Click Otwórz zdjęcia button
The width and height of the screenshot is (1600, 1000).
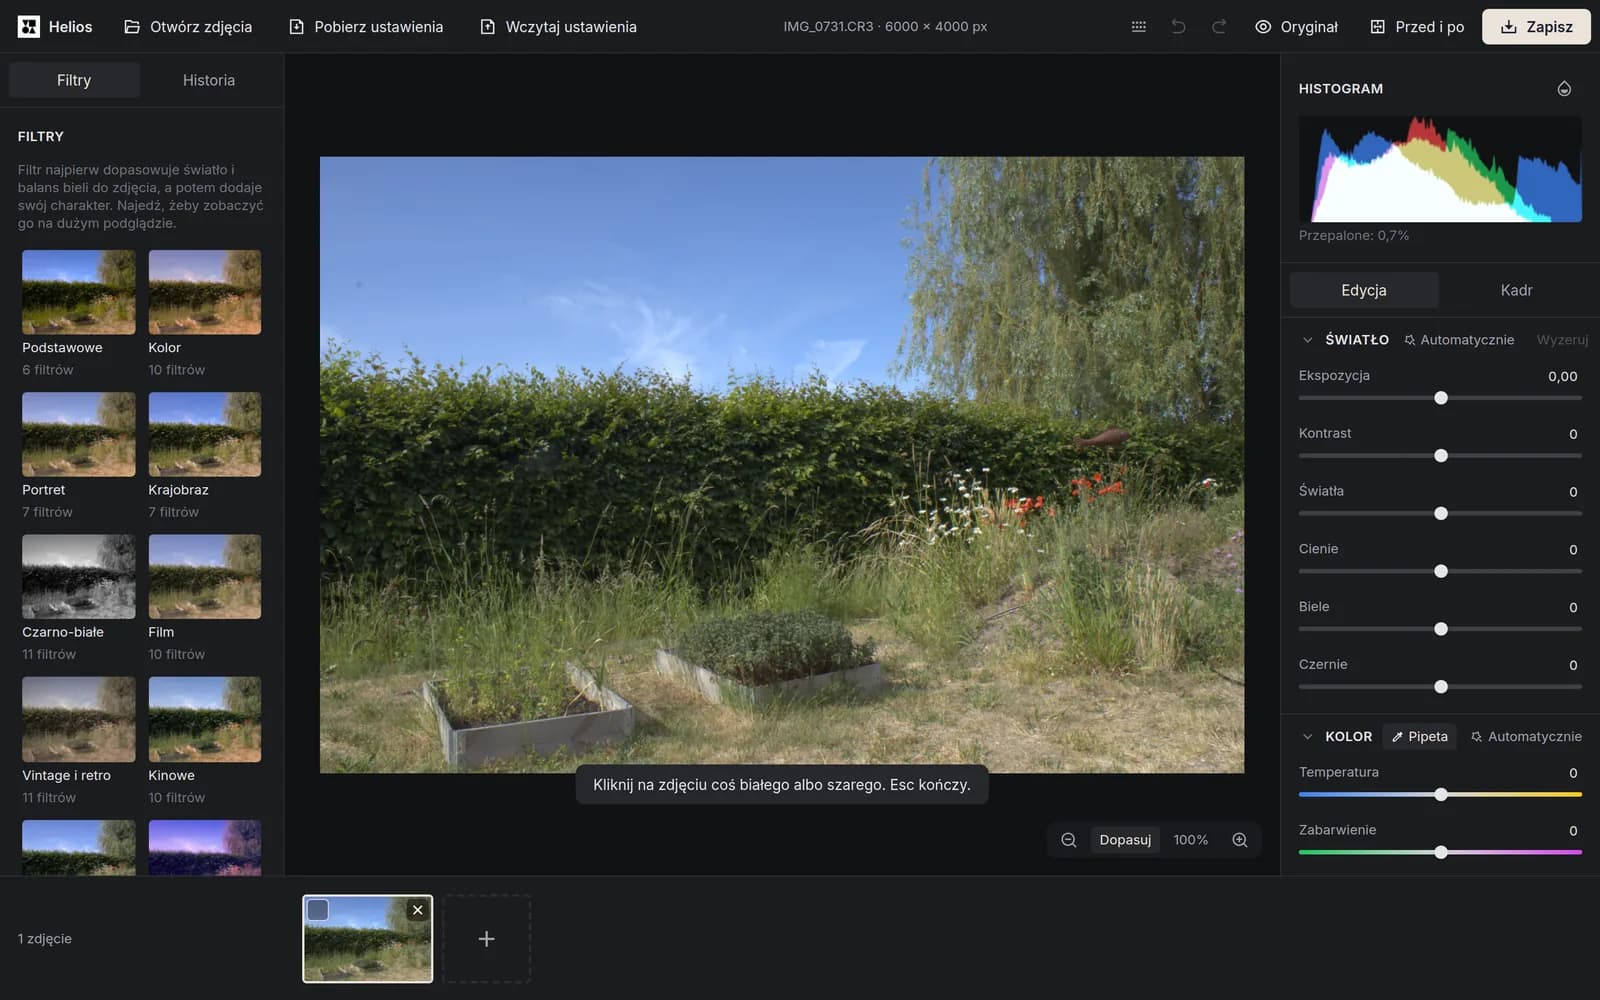pyautogui.click(x=188, y=27)
